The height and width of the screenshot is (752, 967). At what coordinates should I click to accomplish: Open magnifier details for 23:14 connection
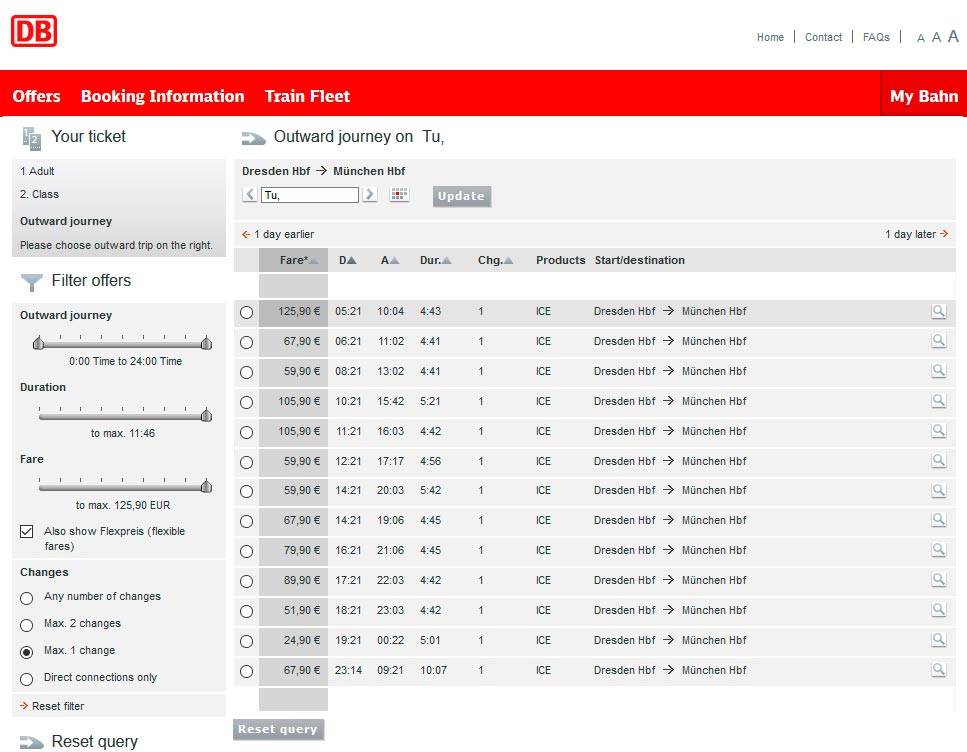pyautogui.click(x=938, y=670)
